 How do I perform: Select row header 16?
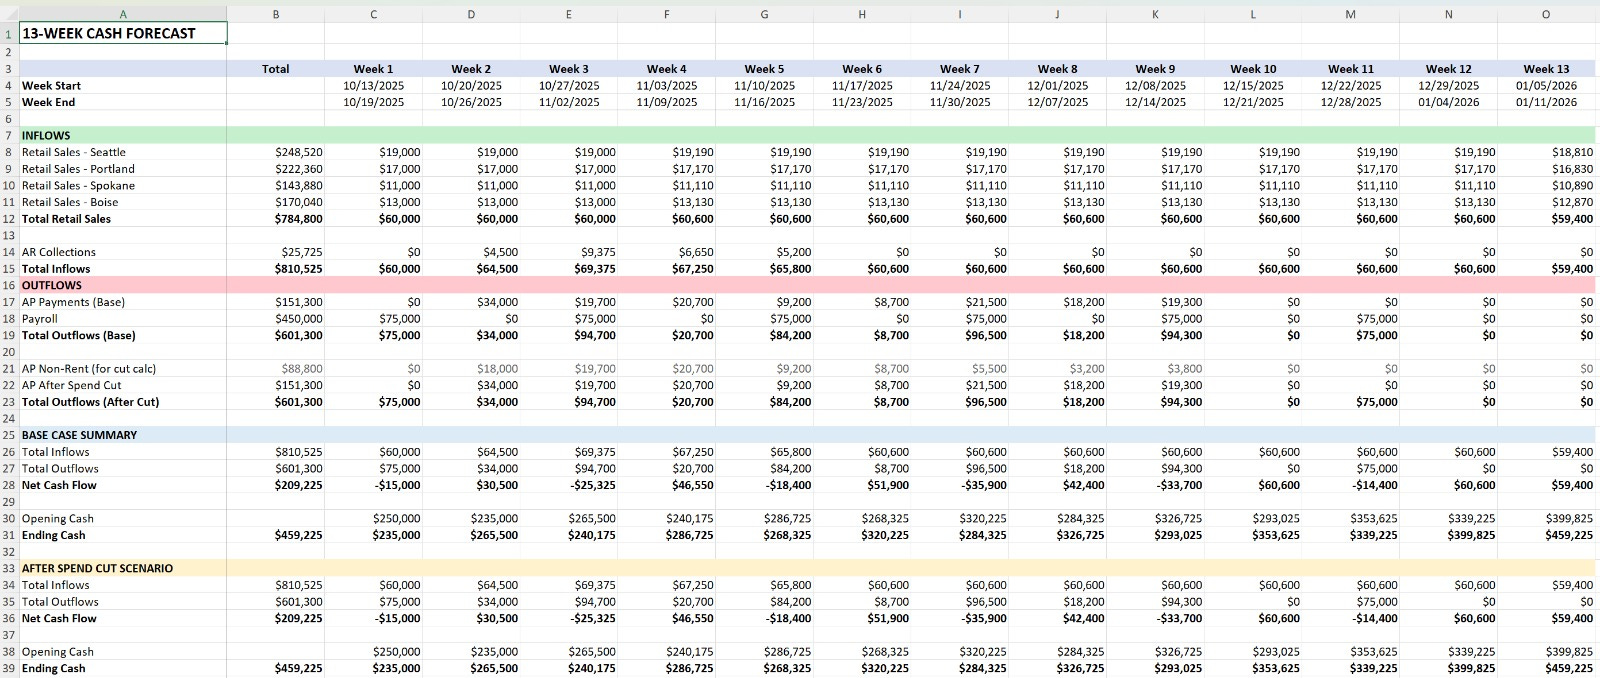9,285
